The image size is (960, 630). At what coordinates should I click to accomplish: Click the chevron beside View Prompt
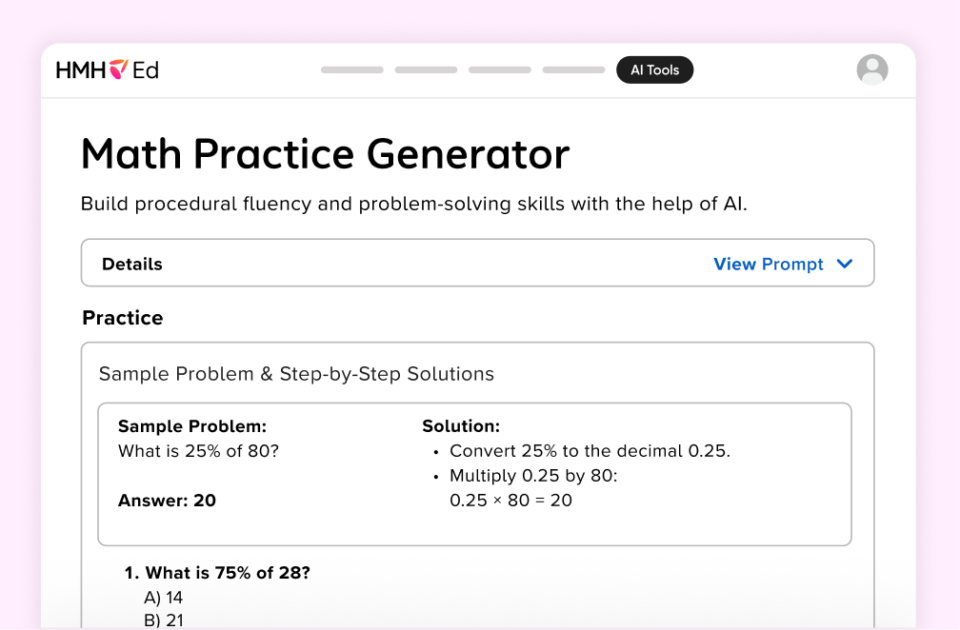point(845,264)
